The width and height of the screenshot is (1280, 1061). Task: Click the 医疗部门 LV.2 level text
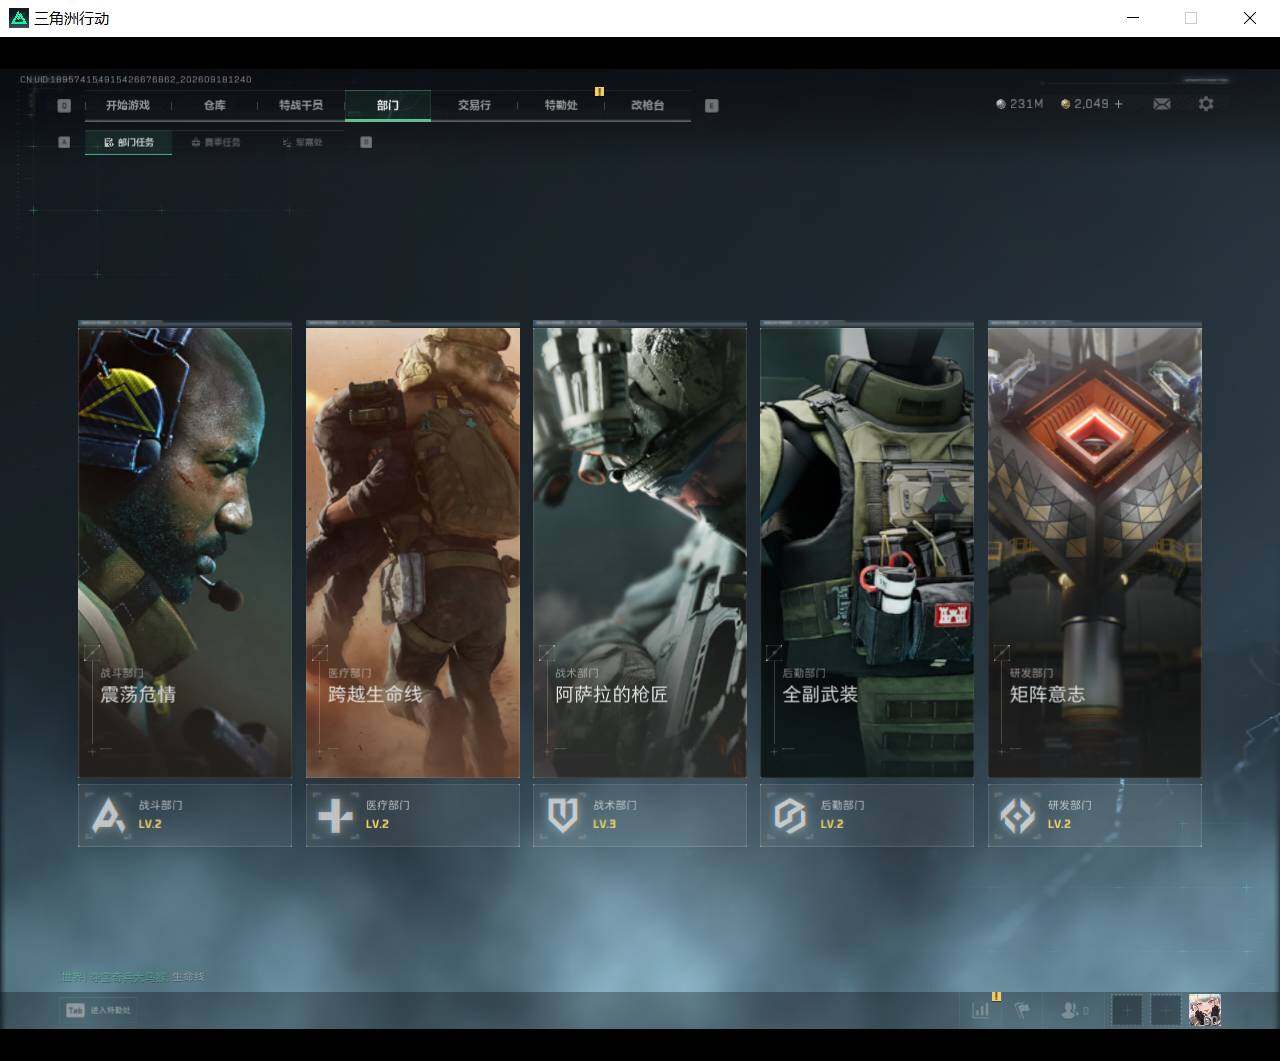pos(377,824)
